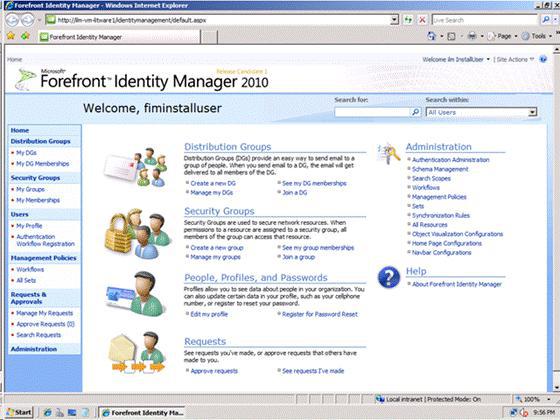
Task: Open the Welcome fim InstallUser menu
Action: pyautogui.click(x=456, y=59)
